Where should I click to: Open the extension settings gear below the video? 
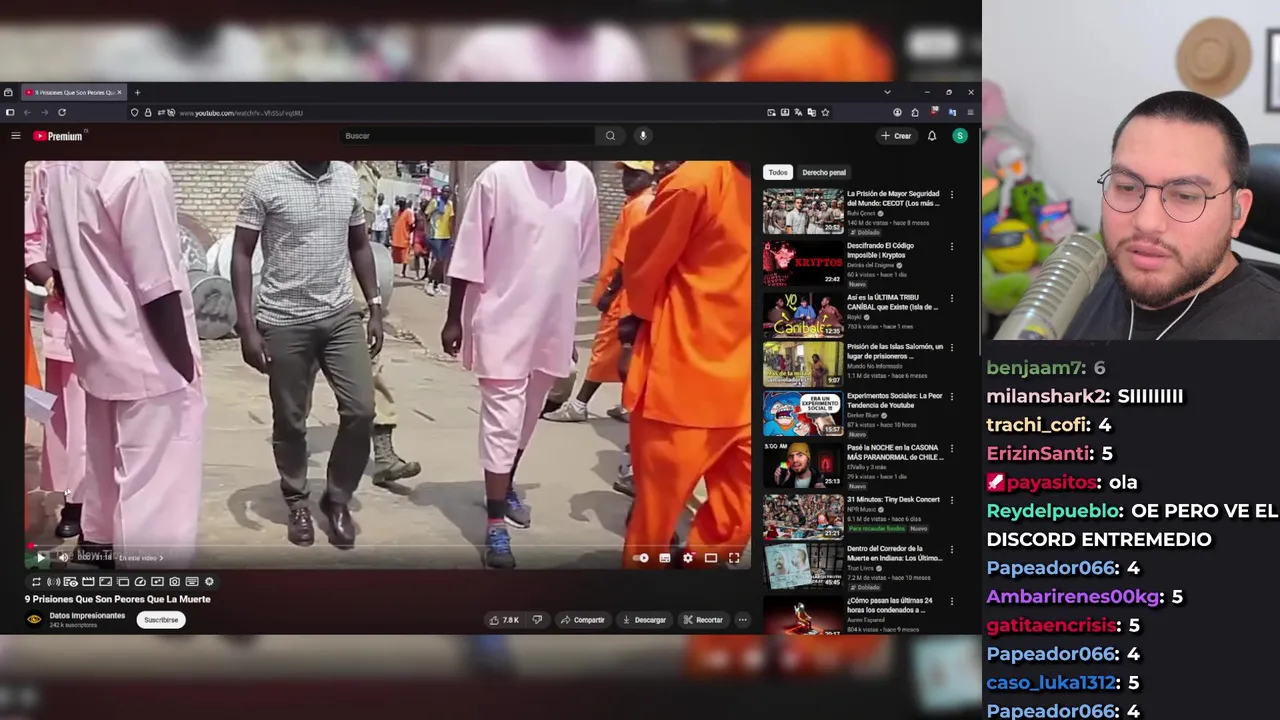pyautogui.click(x=209, y=582)
